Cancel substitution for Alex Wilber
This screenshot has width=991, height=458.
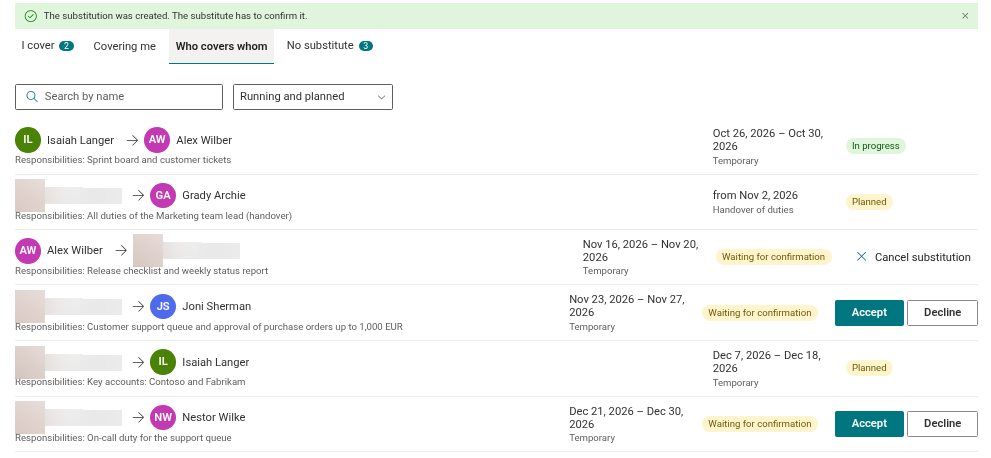pyautogui.click(x=913, y=257)
